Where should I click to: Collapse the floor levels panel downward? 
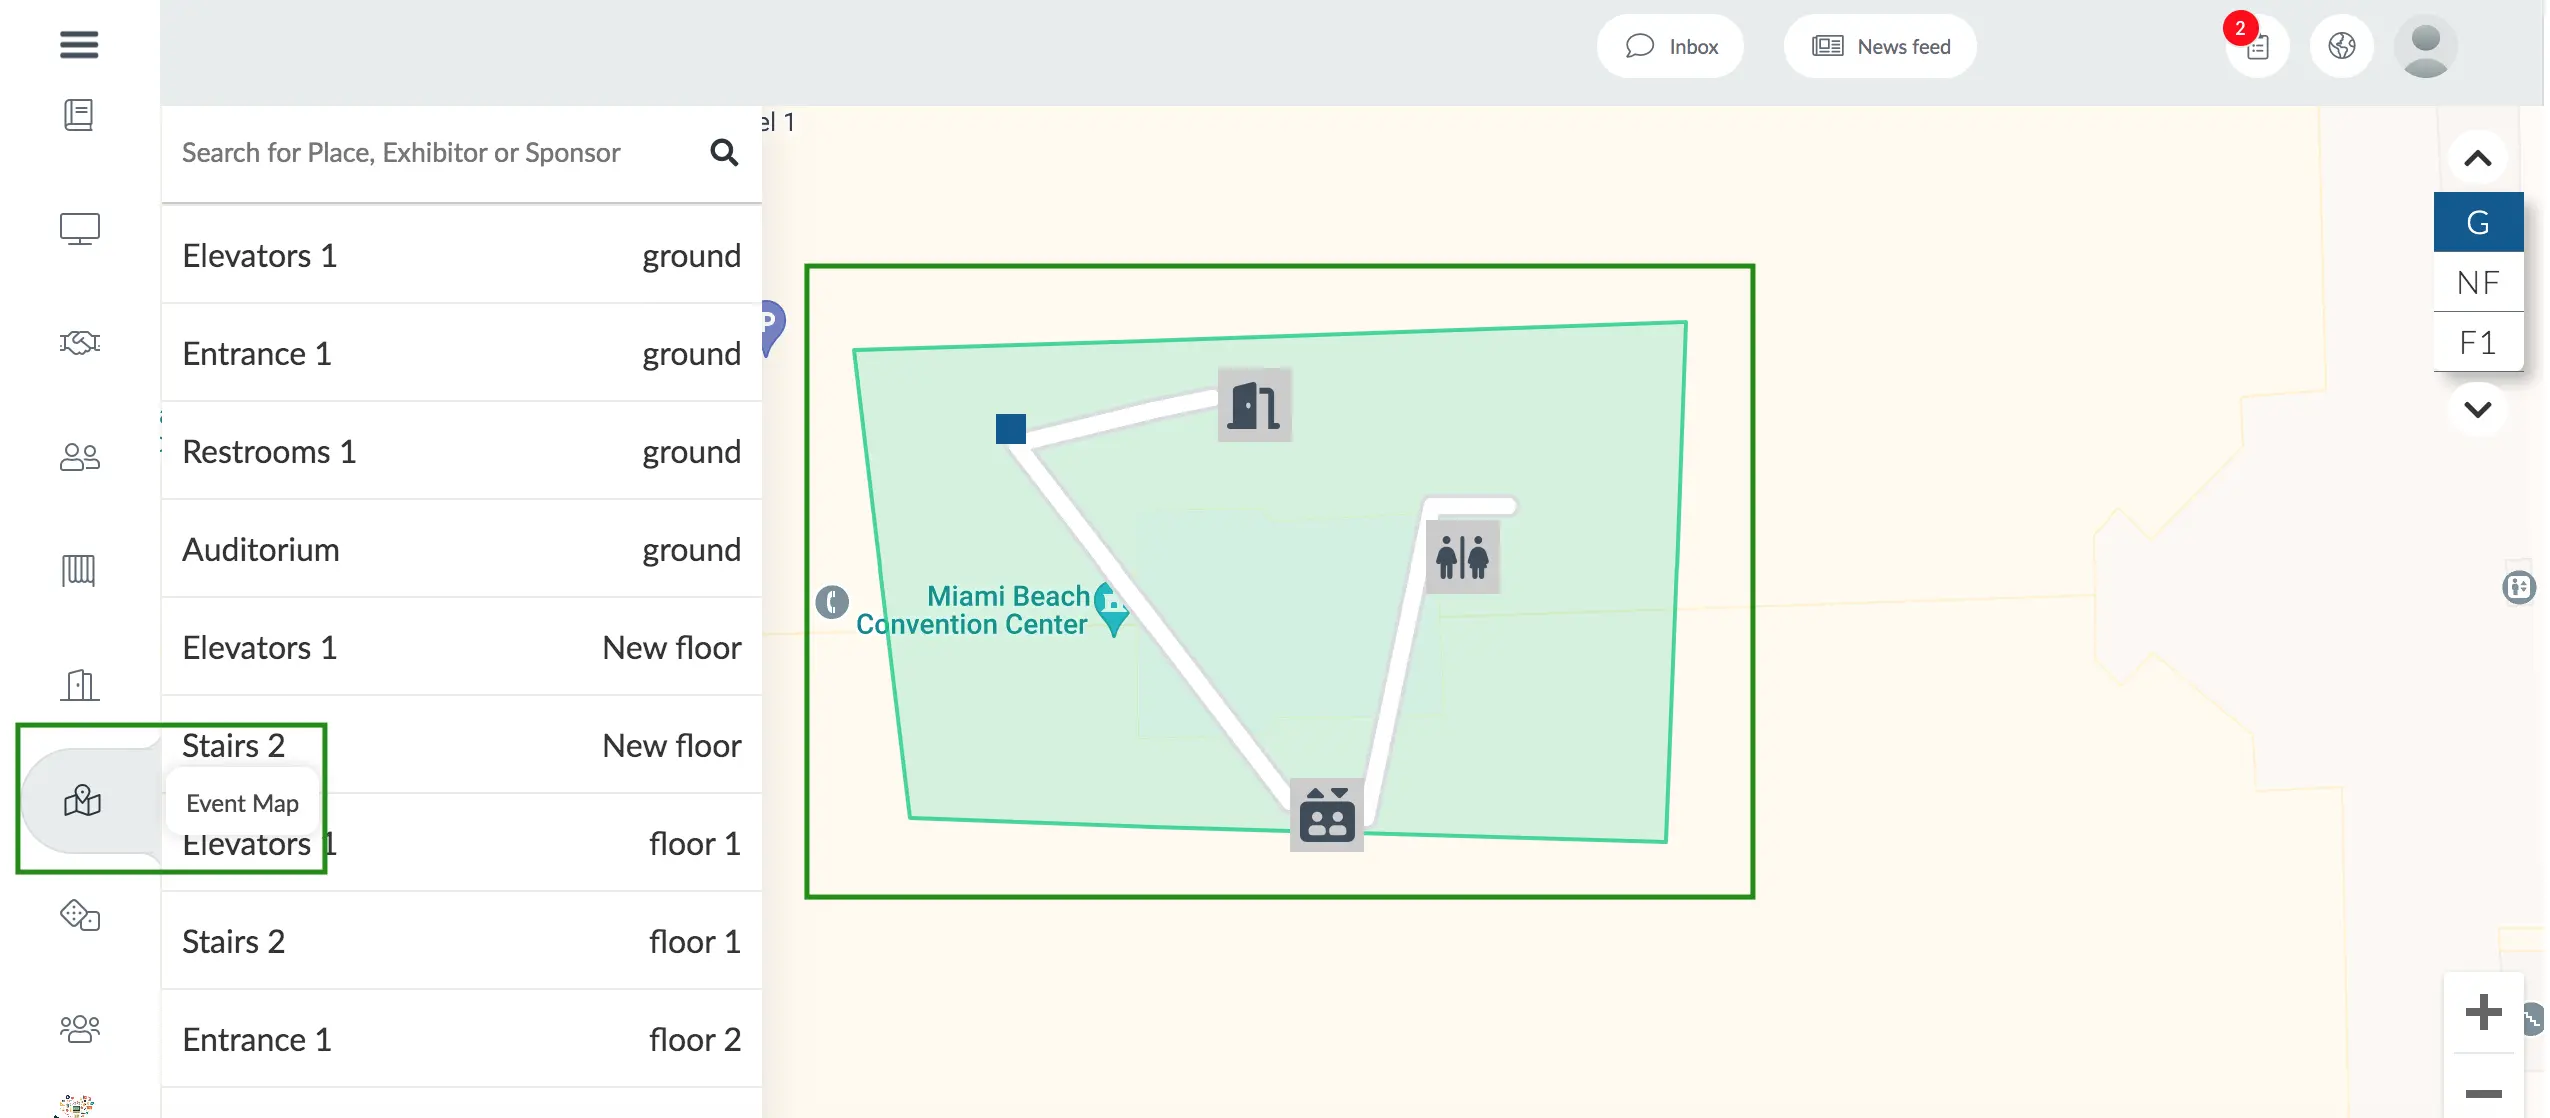[2478, 408]
